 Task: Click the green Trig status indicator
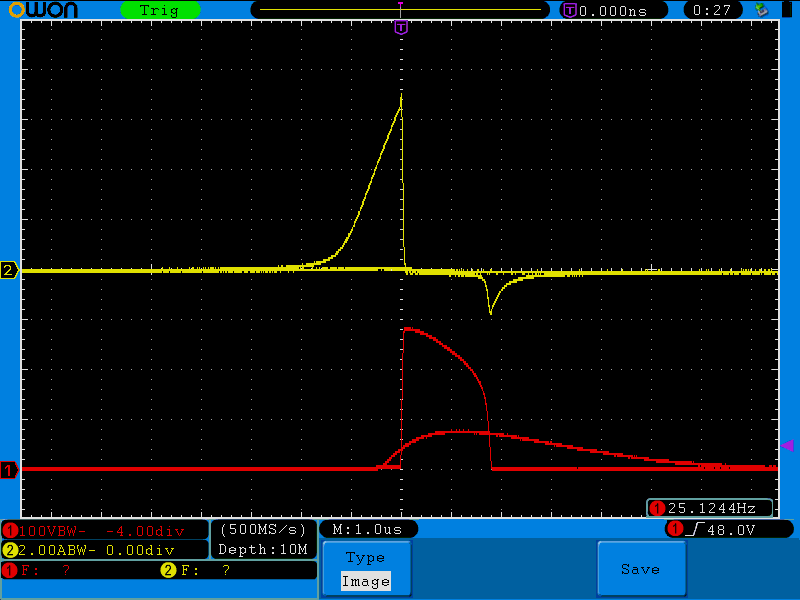click(160, 10)
